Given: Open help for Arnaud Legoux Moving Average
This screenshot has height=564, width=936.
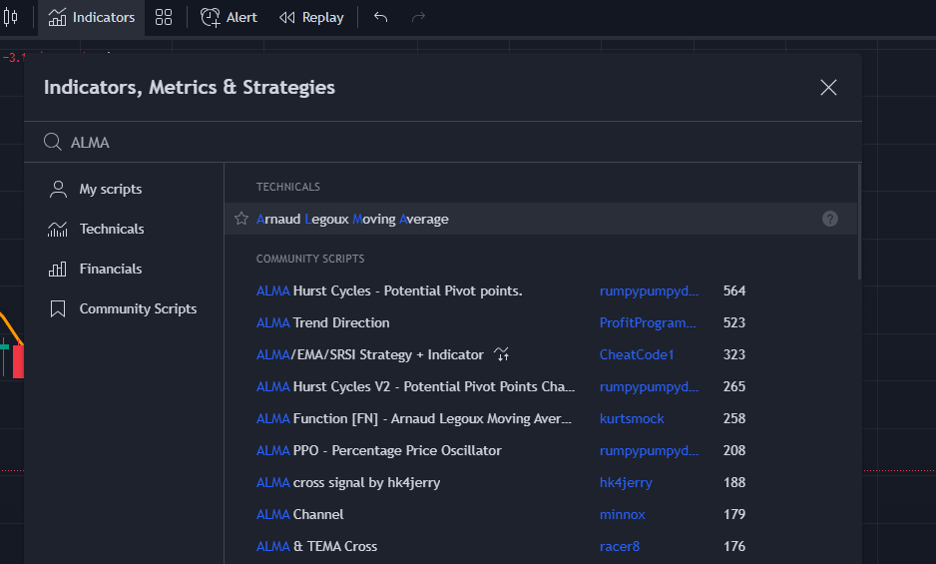Looking at the screenshot, I should 830,218.
